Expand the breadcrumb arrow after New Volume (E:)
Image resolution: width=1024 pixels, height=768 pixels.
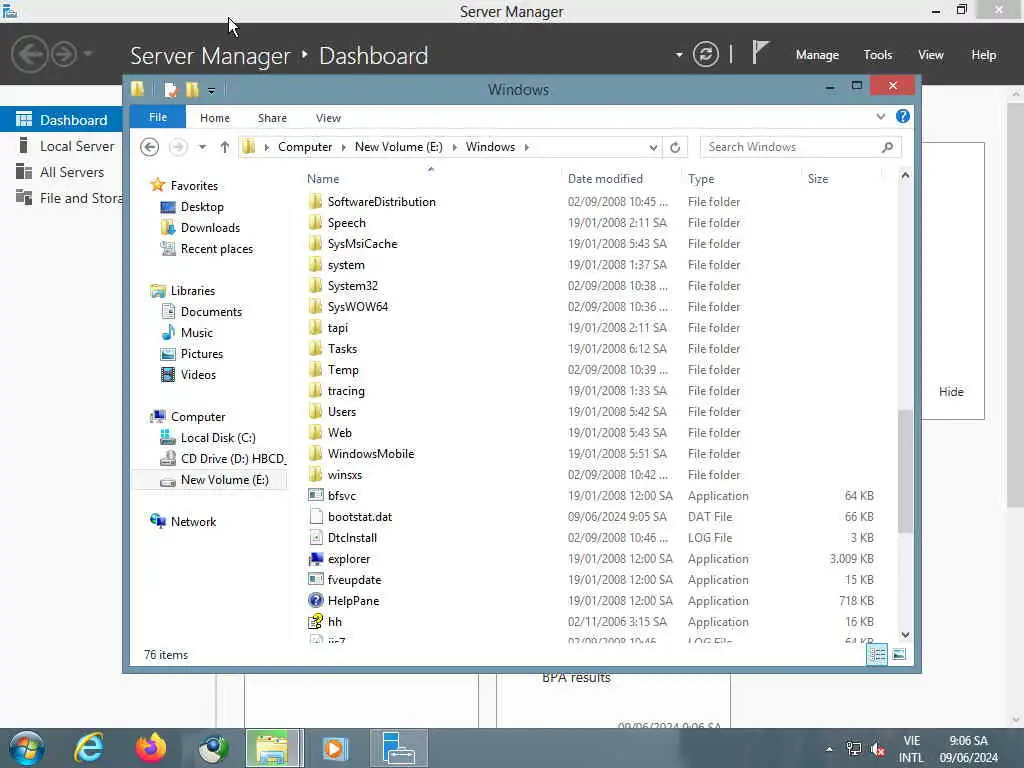pyautogui.click(x=455, y=148)
